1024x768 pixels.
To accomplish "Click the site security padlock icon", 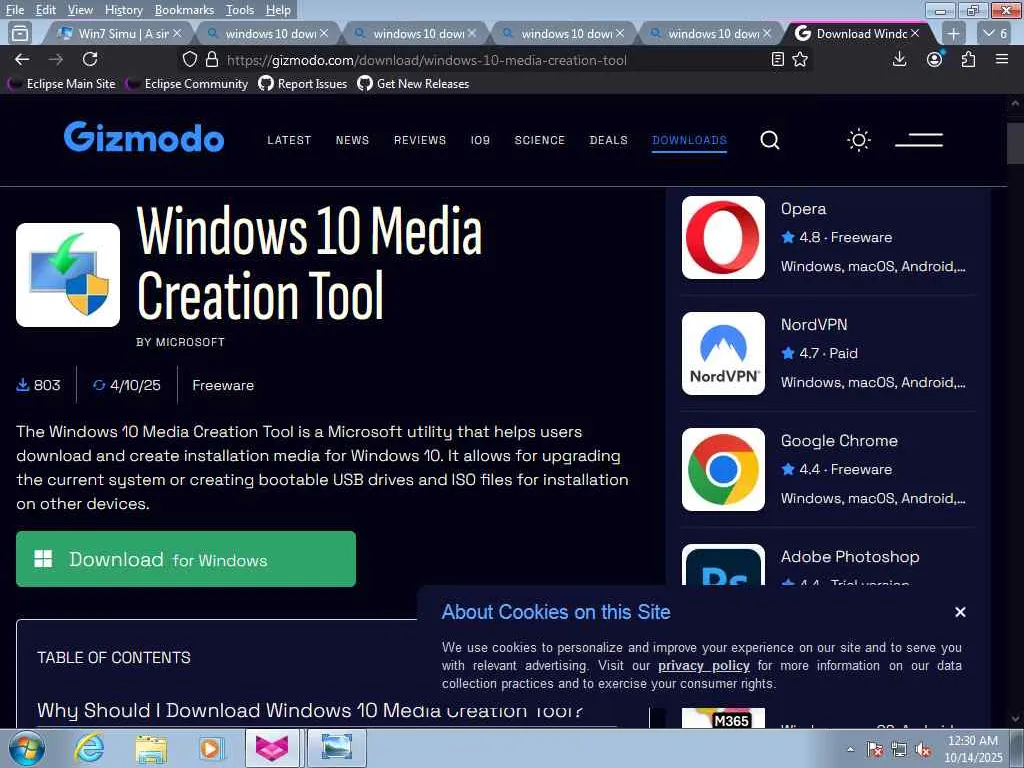I will click(x=212, y=59).
